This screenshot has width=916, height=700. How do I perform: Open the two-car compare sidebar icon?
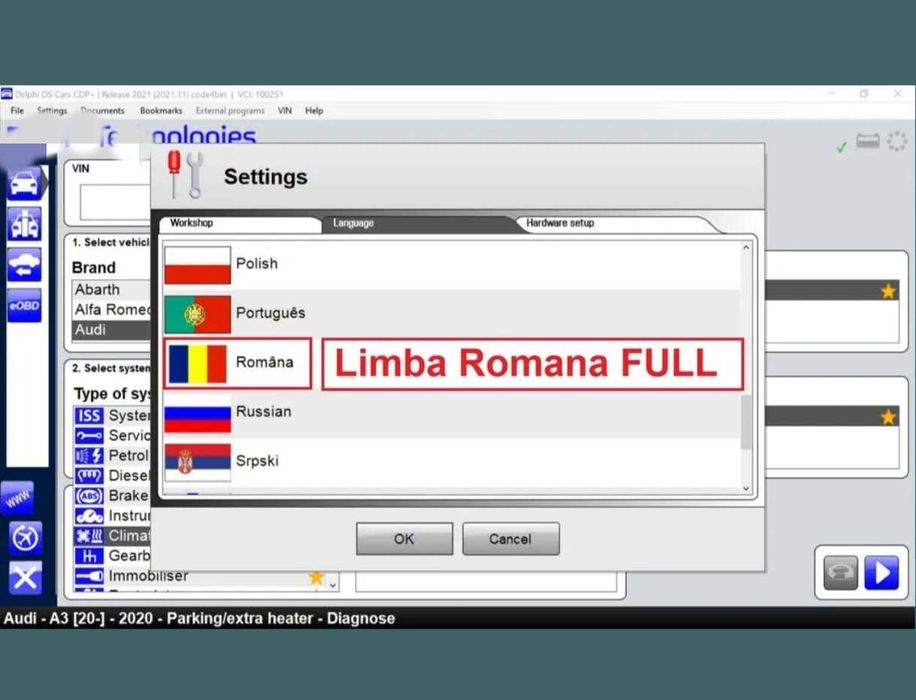click(x=25, y=224)
